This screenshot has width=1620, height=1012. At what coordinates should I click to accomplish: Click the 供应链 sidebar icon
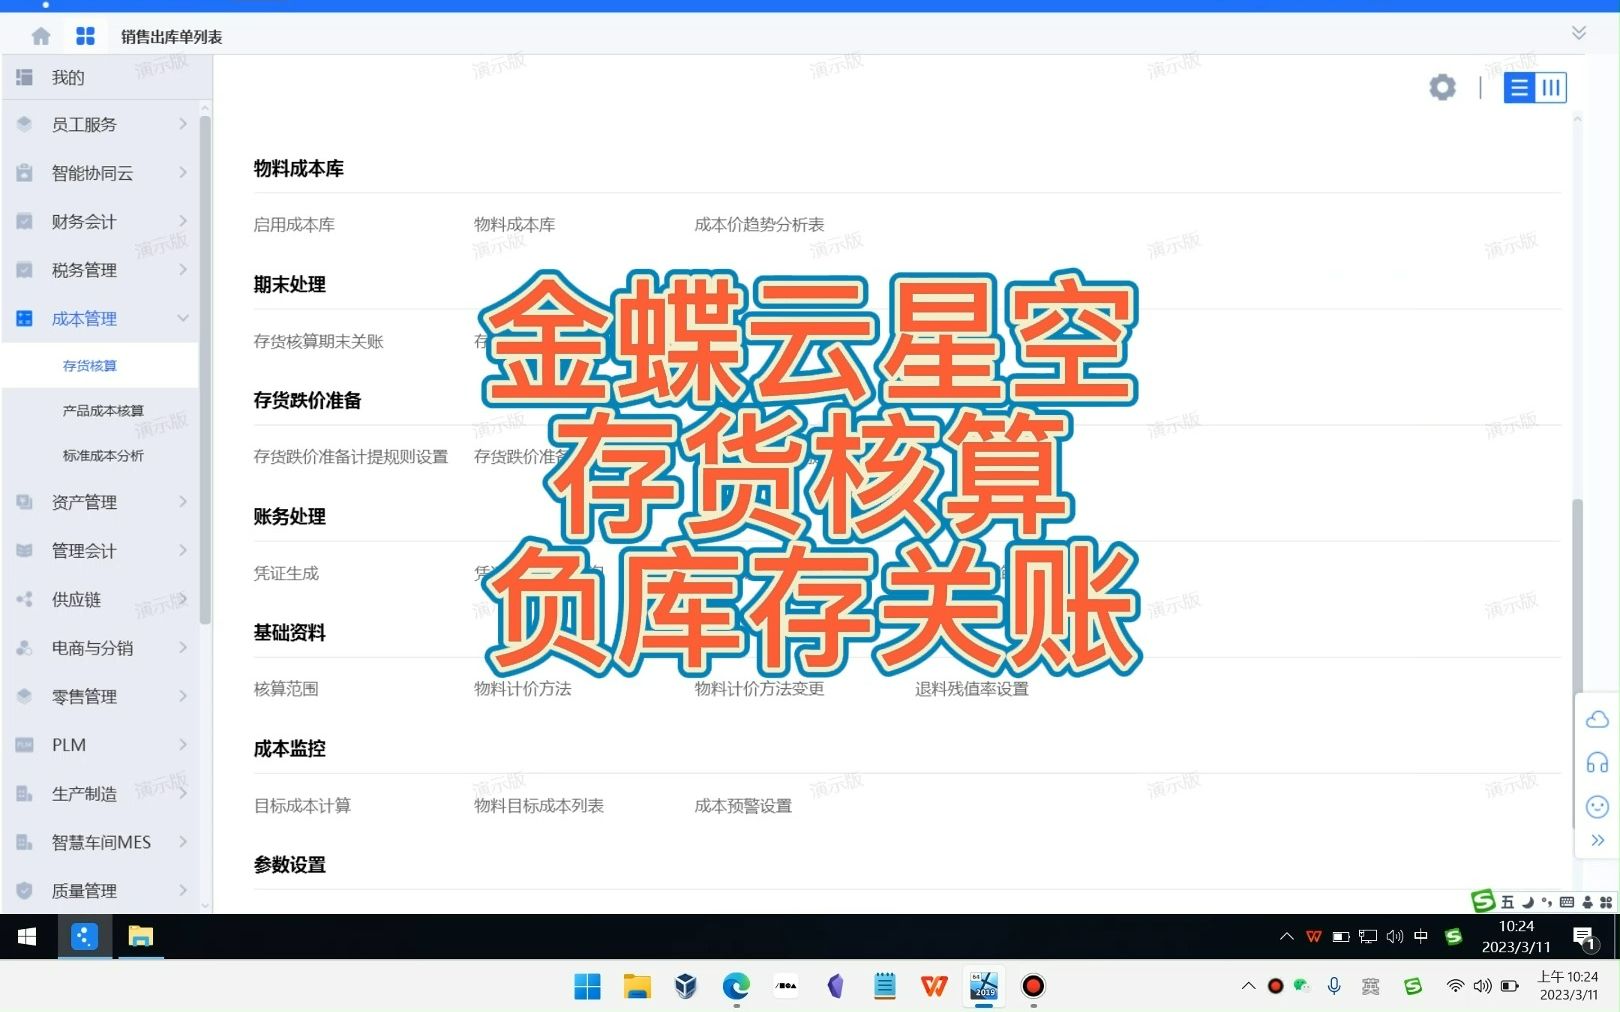click(x=25, y=599)
